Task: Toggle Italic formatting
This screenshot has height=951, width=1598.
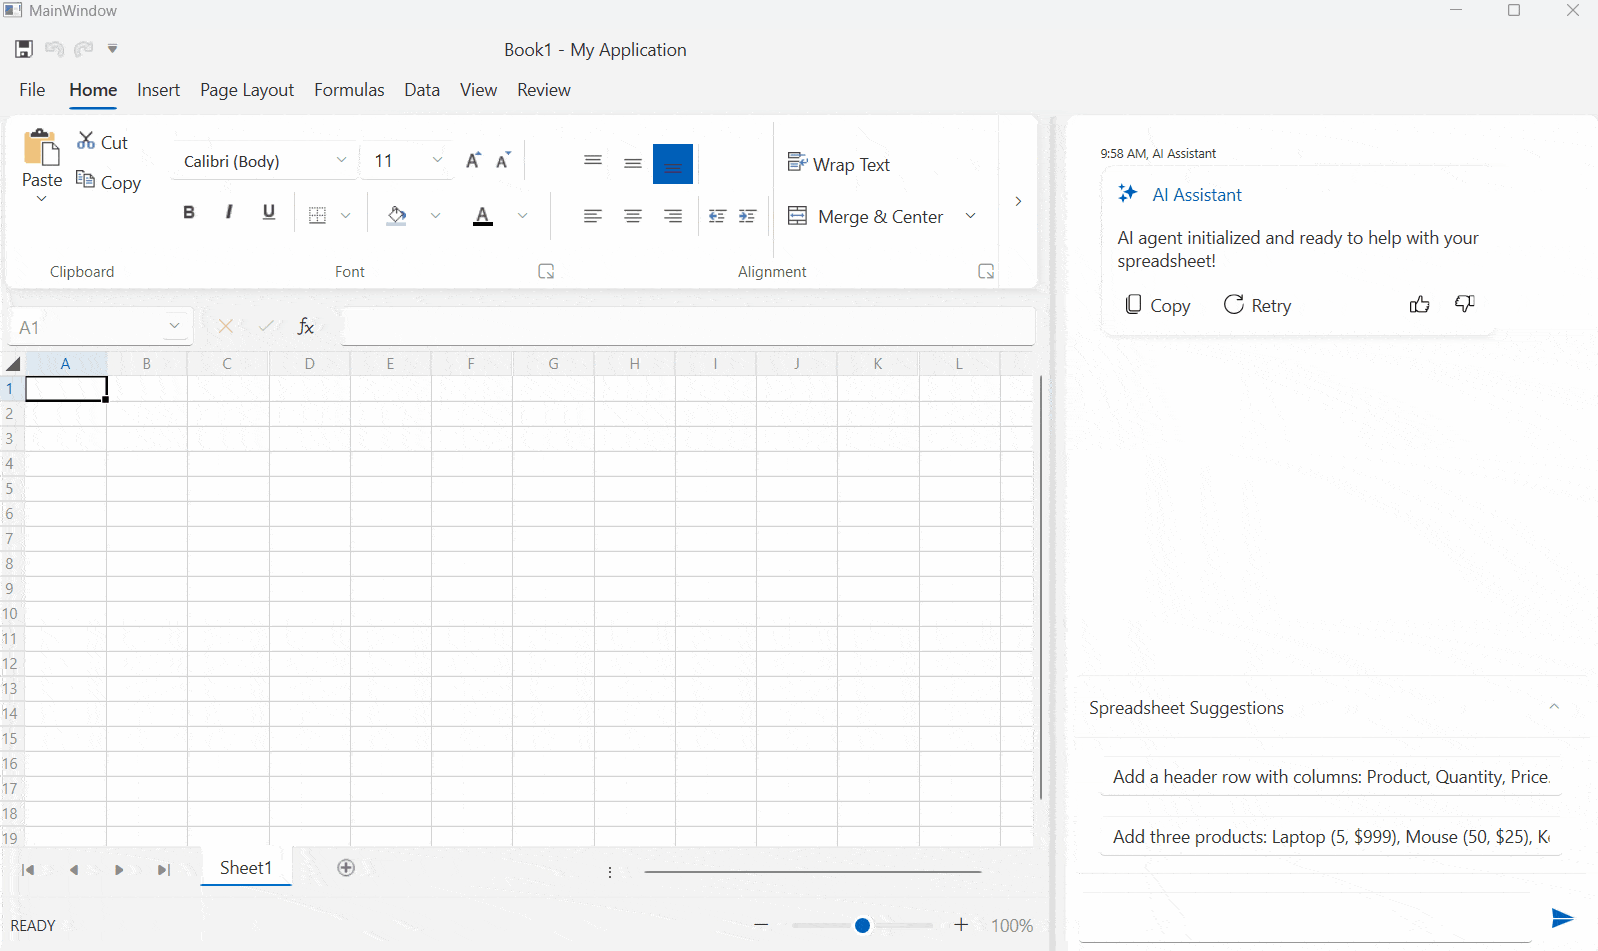Action: (x=229, y=212)
